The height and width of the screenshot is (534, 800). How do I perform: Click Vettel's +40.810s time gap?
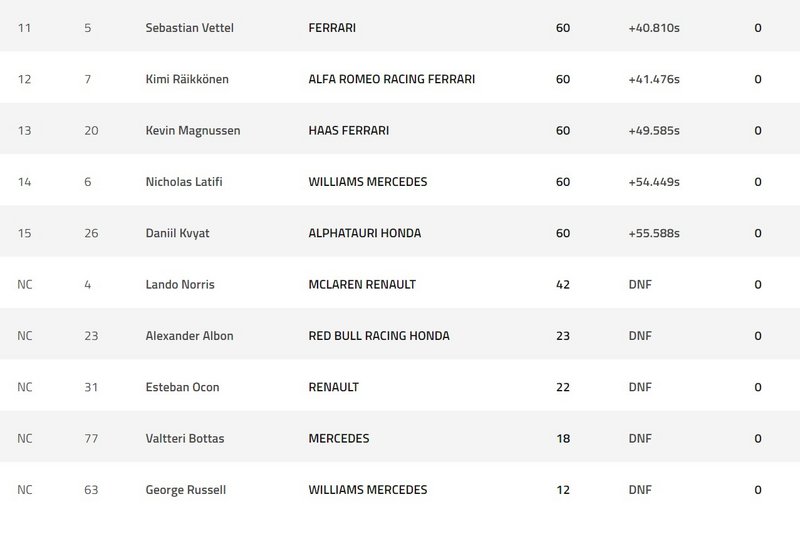pyautogui.click(x=654, y=28)
